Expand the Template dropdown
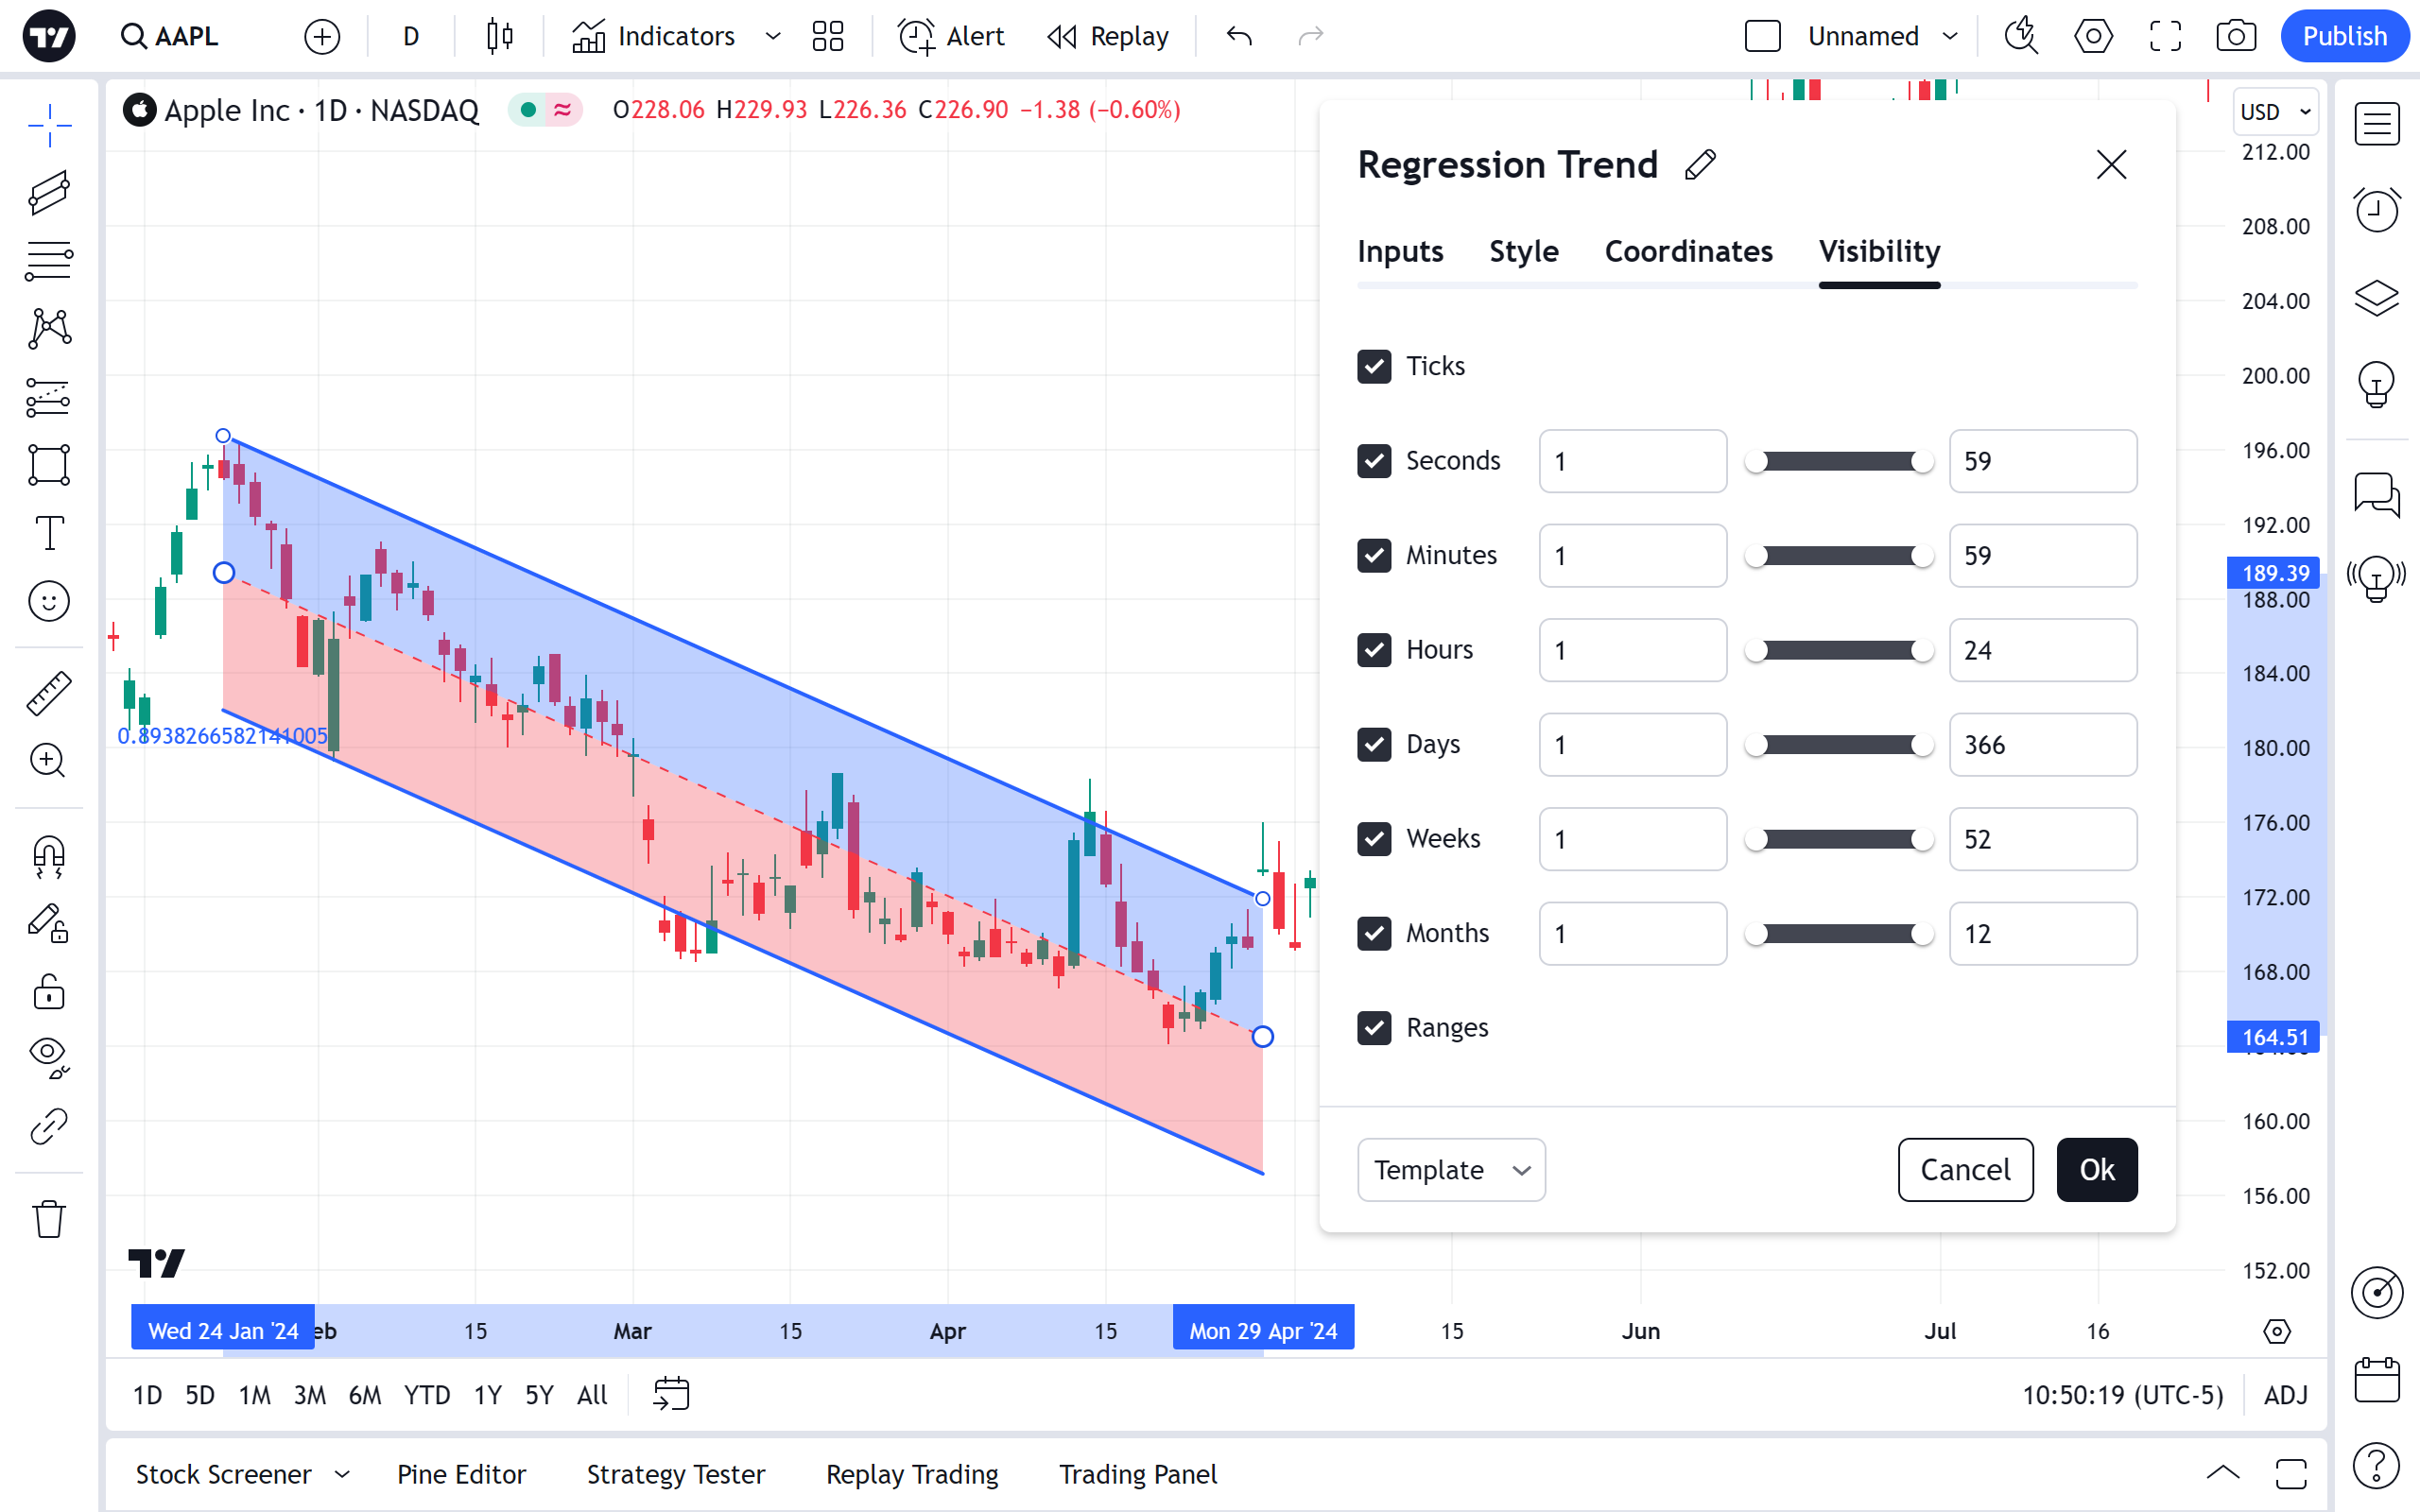This screenshot has width=2420, height=1512. (x=1451, y=1170)
